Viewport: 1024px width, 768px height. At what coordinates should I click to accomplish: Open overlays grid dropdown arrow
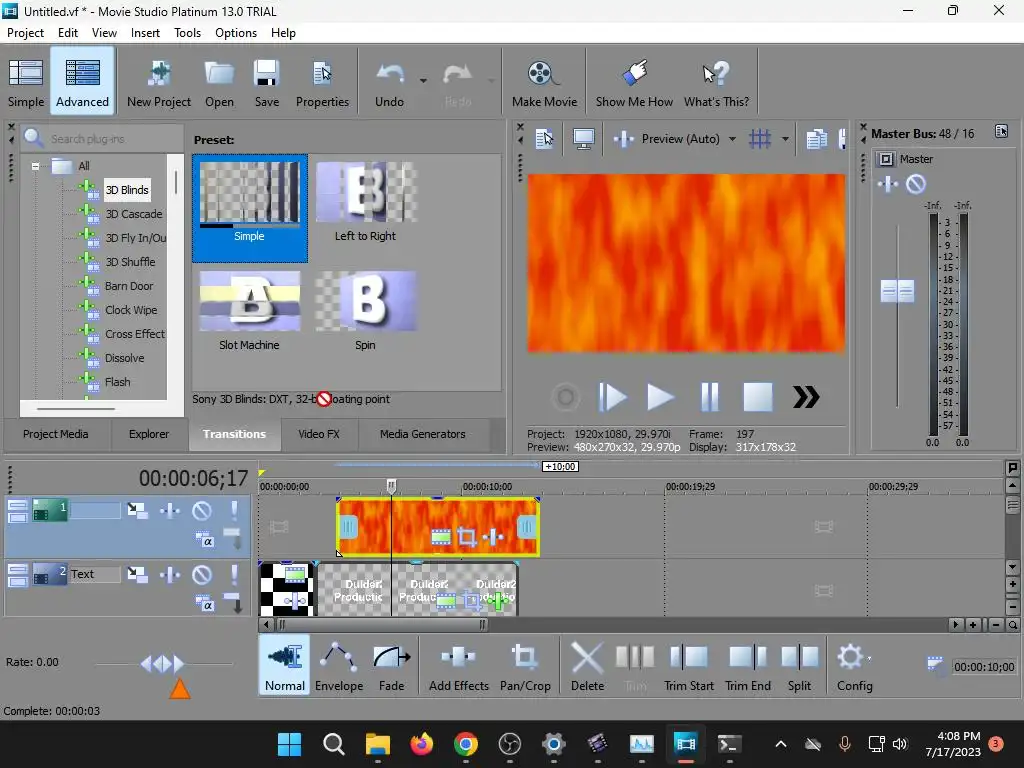click(x=785, y=138)
